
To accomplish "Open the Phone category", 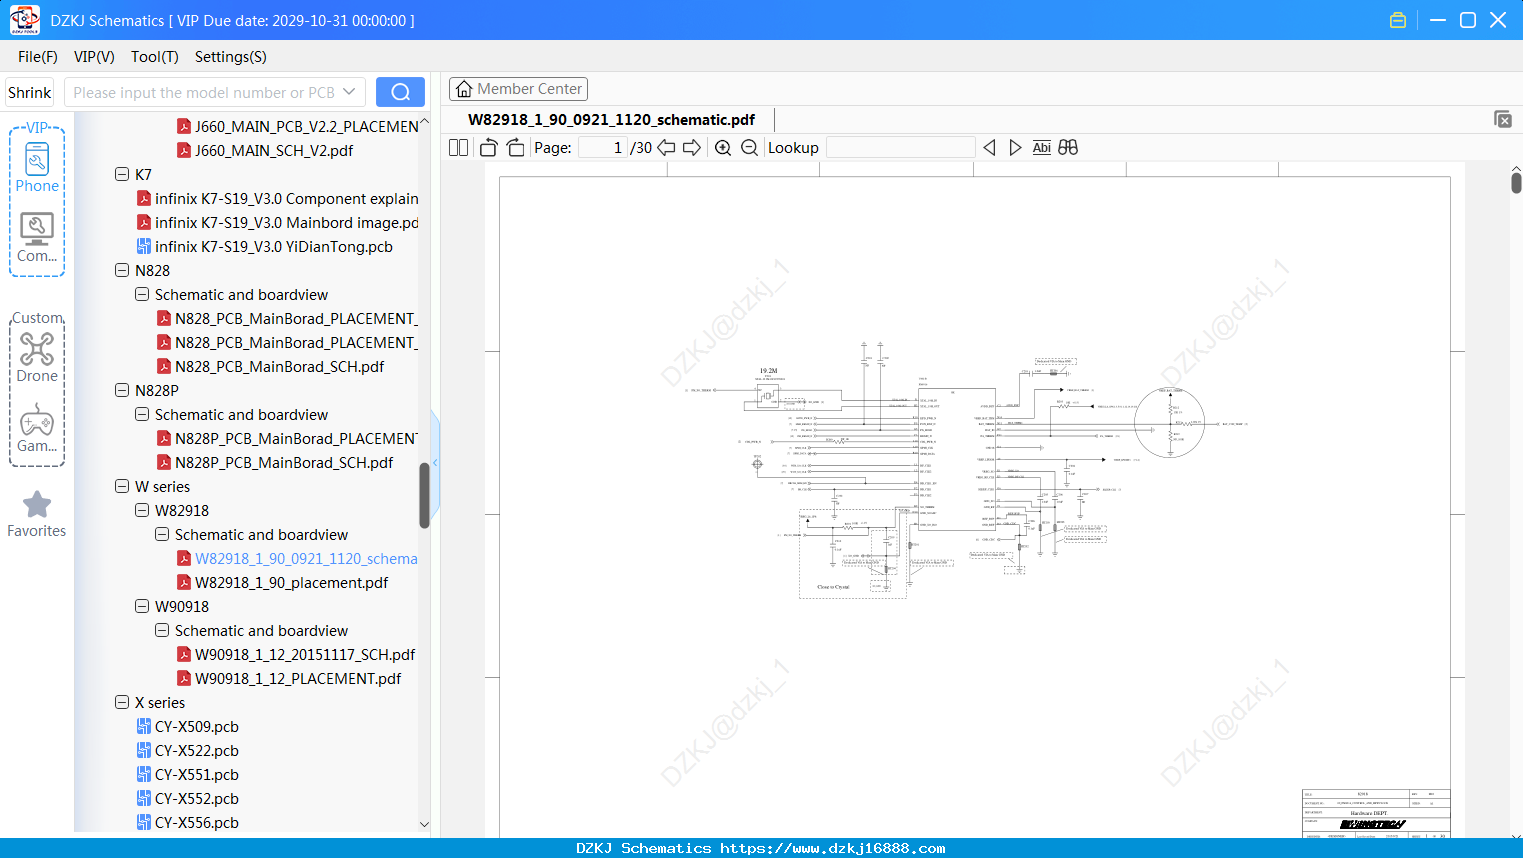I will pos(37,166).
